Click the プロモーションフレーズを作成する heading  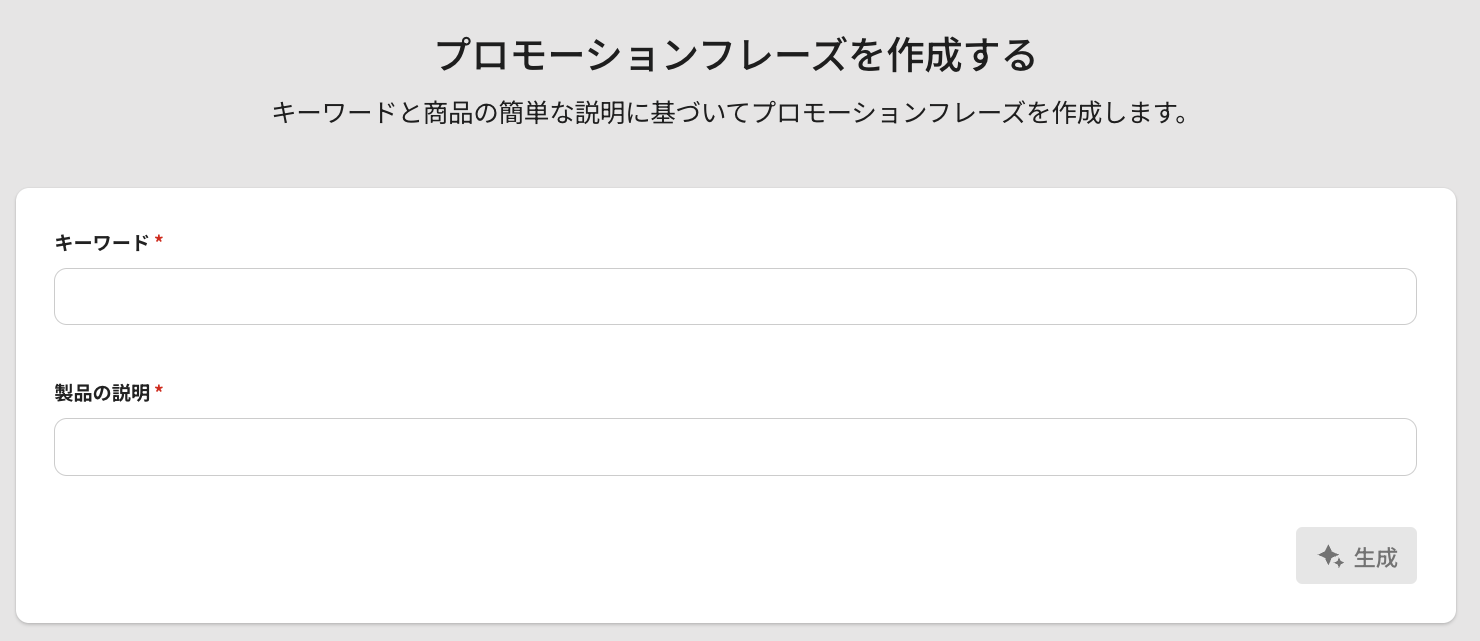(x=736, y=55)
